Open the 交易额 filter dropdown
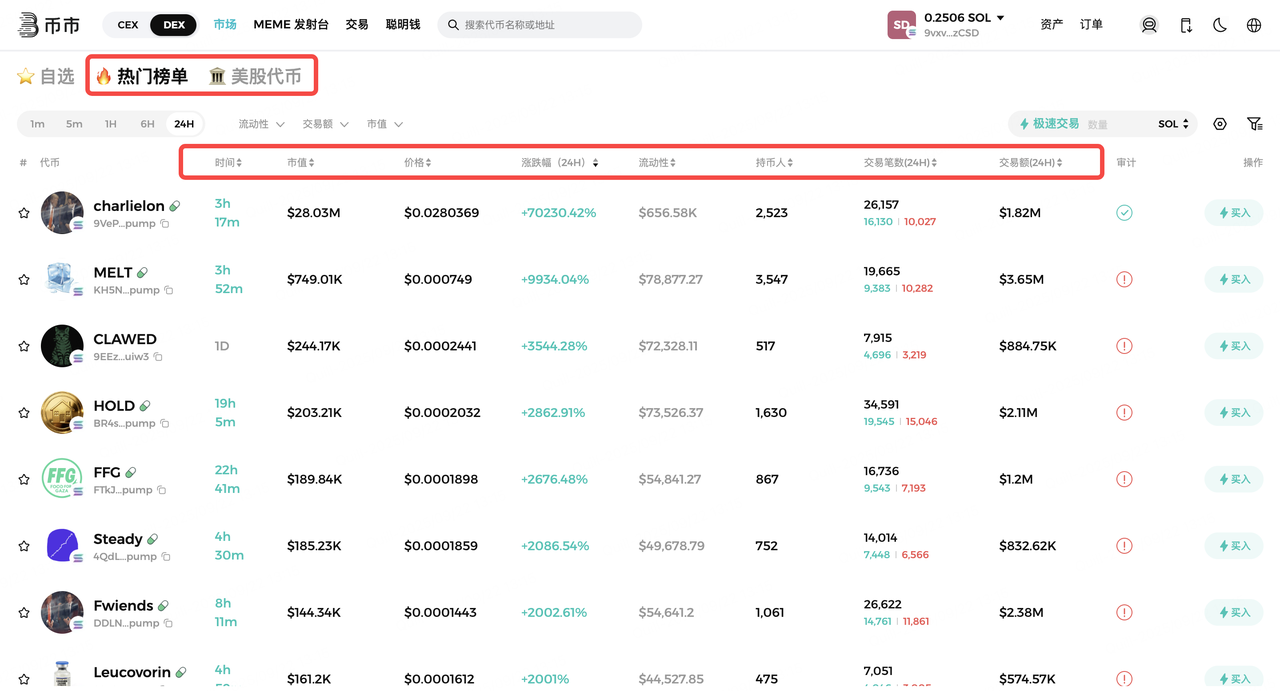 325,124
